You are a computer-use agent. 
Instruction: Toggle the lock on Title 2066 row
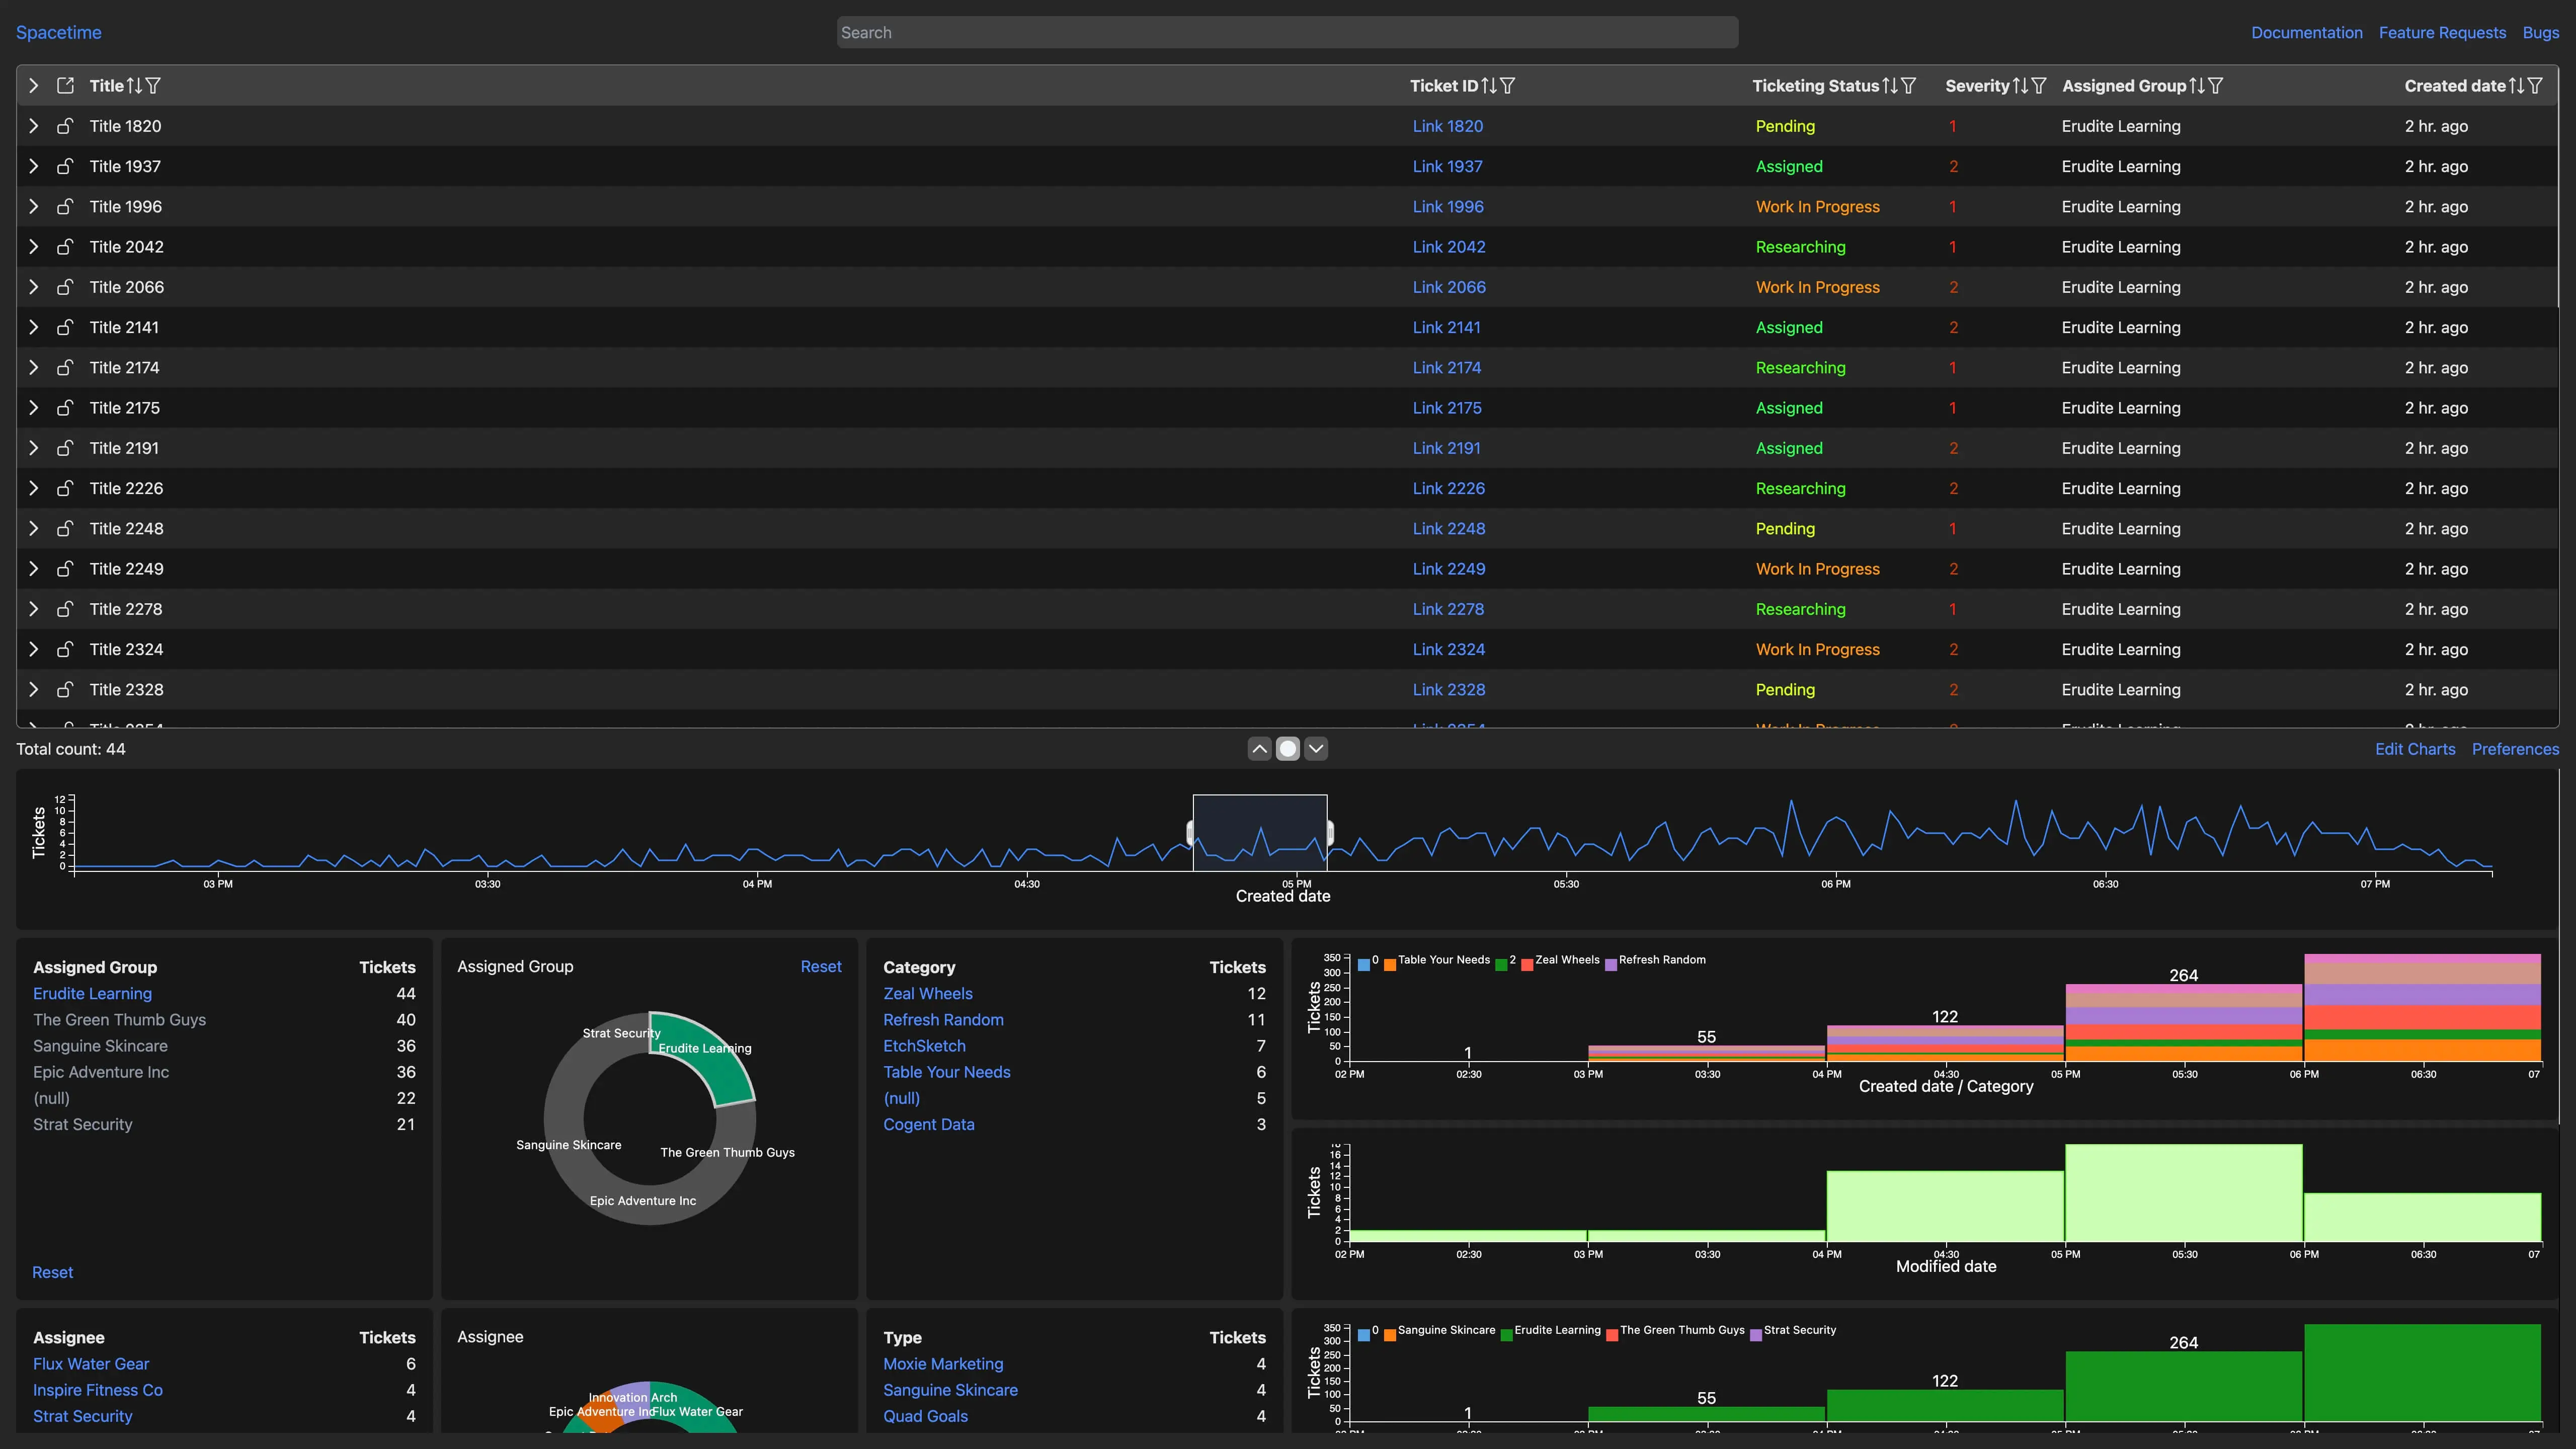point(65,287)
